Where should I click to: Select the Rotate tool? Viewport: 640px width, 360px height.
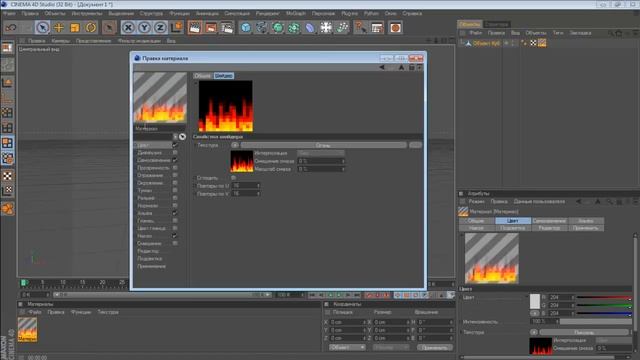tap(91, 27)
